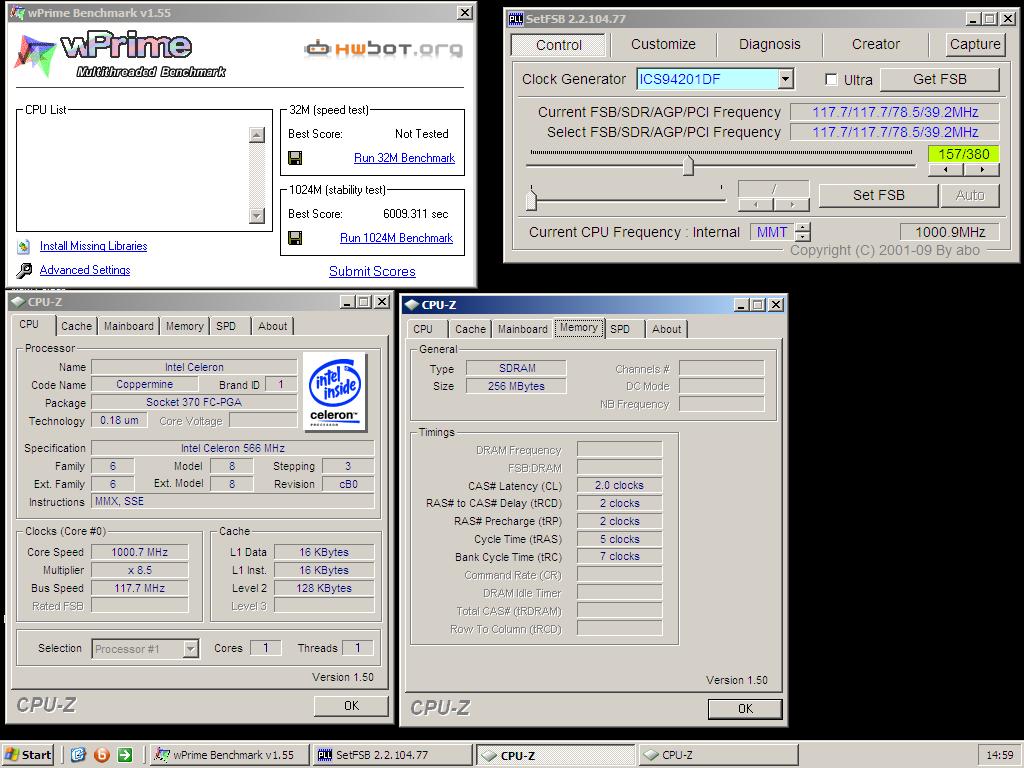
Task: Select the SetFSB taskbar button
Action: (392, 755)
